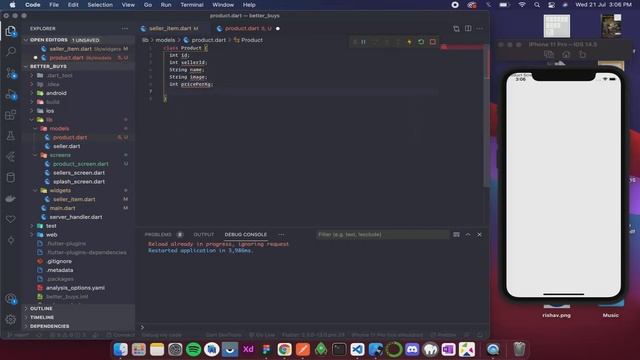The height and width of the screenshot is (360, 640).
Task: Switch to the PROBLEMS panel tab
Action: point(158,235)
